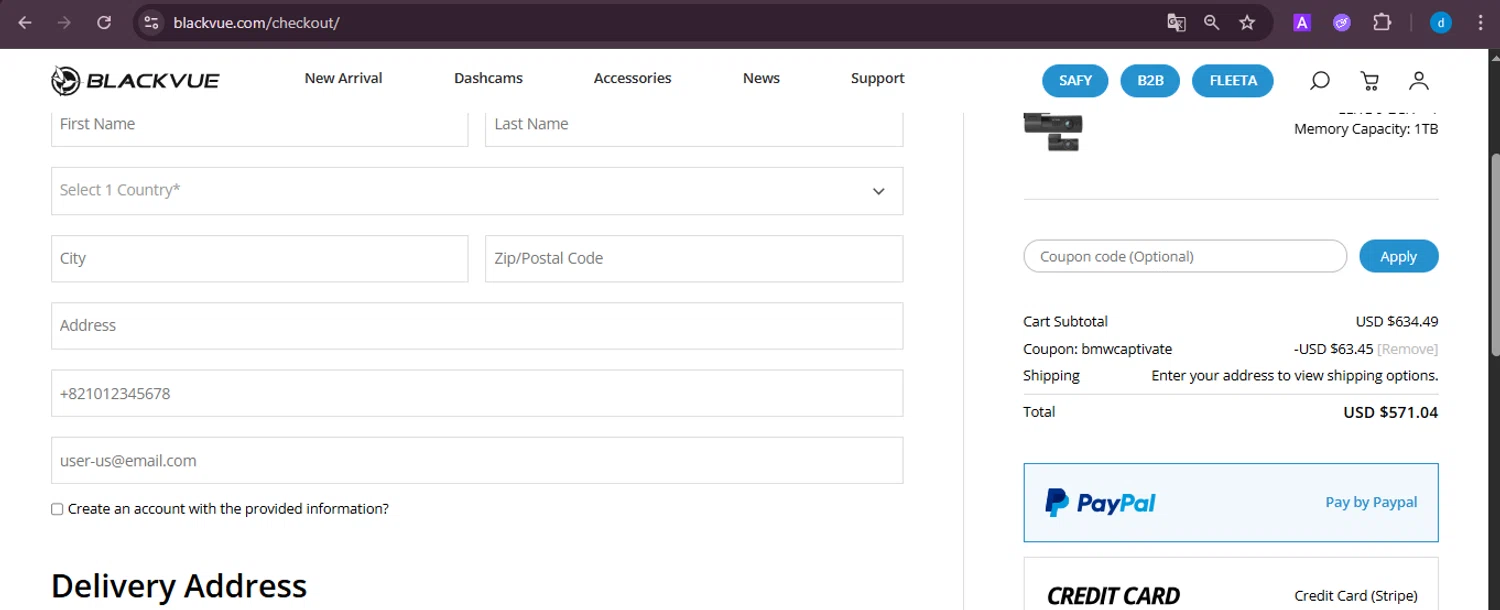
Task: Click the Coupon code (Optional) field
Action: [x=1185, y=256]
